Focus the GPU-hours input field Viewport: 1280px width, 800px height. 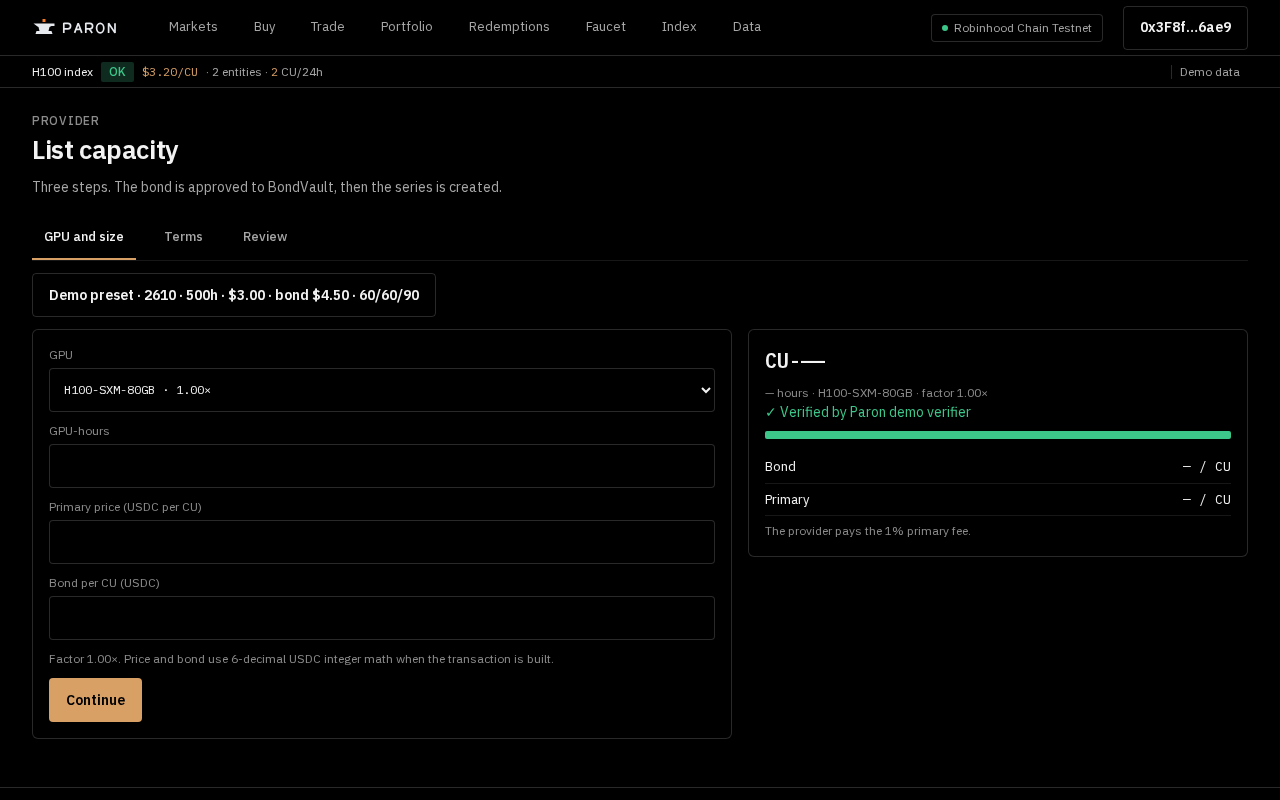click(382, 466)
